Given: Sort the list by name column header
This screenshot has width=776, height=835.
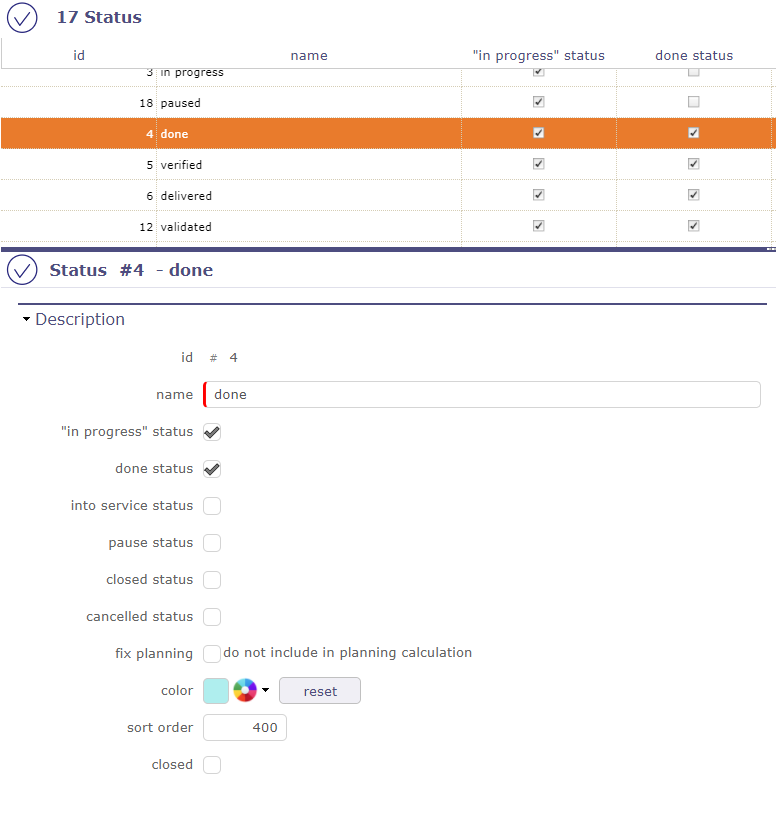Looking at the screenshot, I should [x=309, y=56].
